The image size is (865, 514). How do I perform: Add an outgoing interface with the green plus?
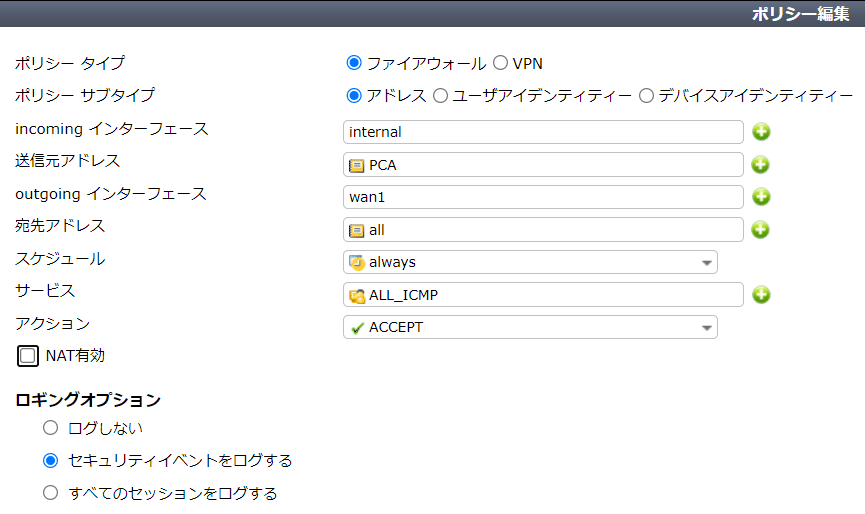pos(761,197)
